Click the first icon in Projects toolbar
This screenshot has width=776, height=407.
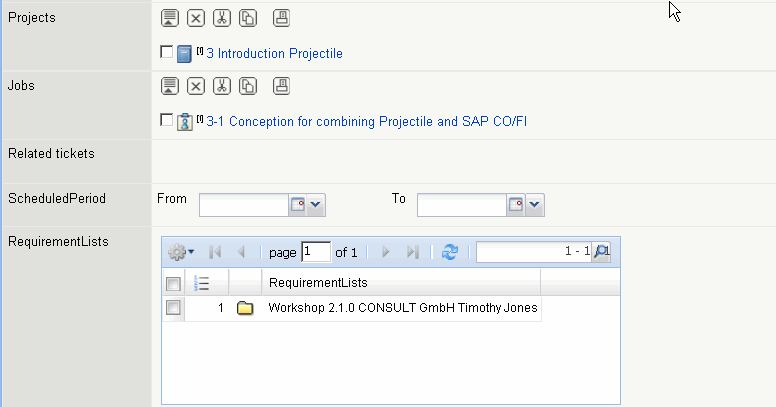(170, 18)
